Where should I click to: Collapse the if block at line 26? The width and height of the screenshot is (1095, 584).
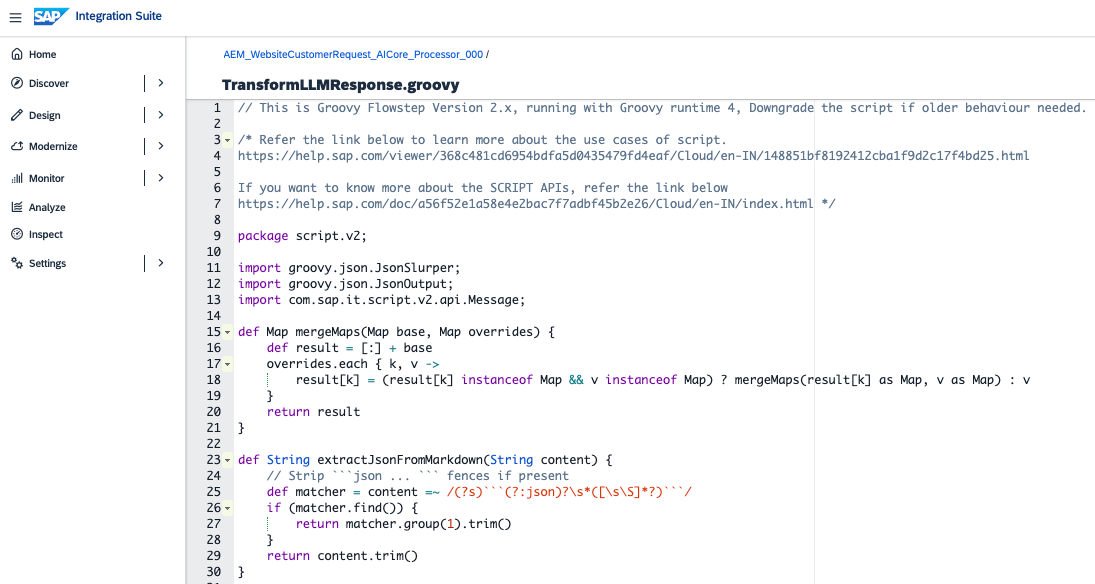point(228,509)
